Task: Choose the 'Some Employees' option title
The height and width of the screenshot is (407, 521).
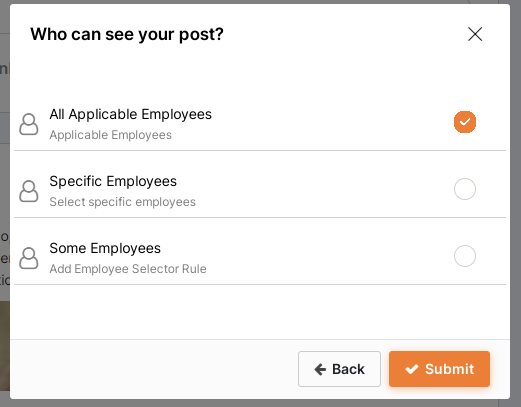Action: pyautogui.click(x=105, y=248)
